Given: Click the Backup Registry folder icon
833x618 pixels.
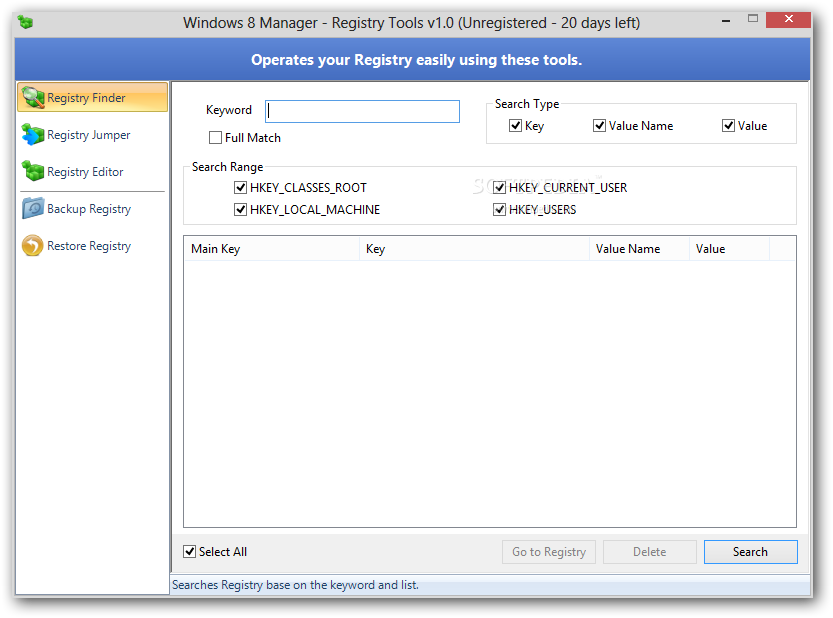Looking at the screenshot, I should (x=33, y=208).
